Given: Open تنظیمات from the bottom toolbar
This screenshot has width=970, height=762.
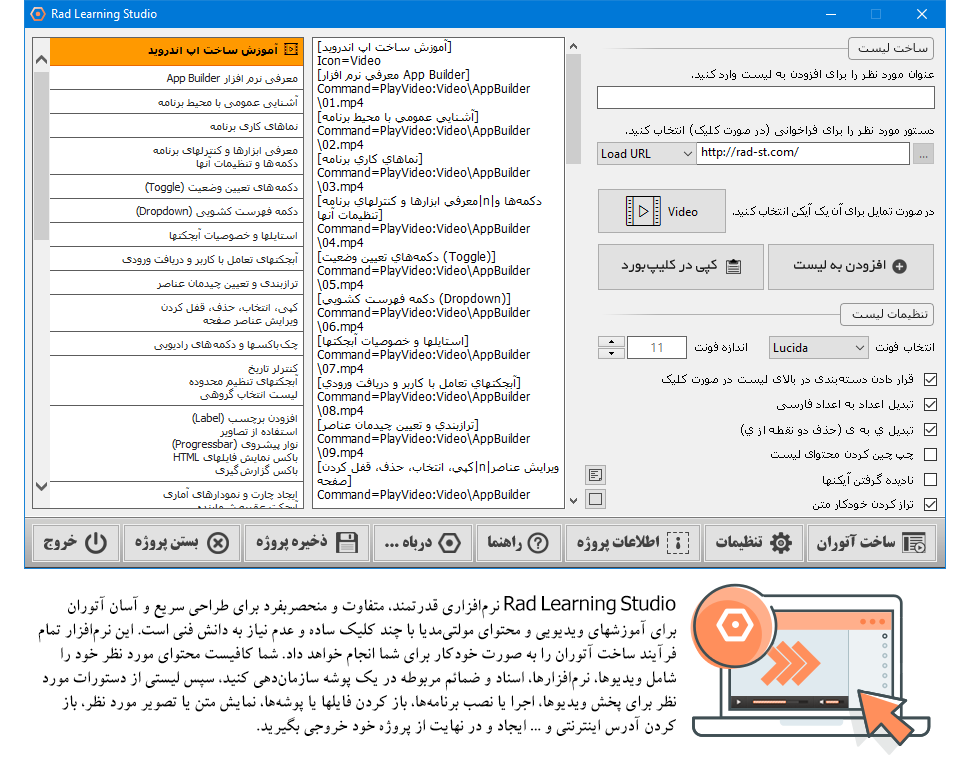Looking at the screenshot, I should [753, 542].
